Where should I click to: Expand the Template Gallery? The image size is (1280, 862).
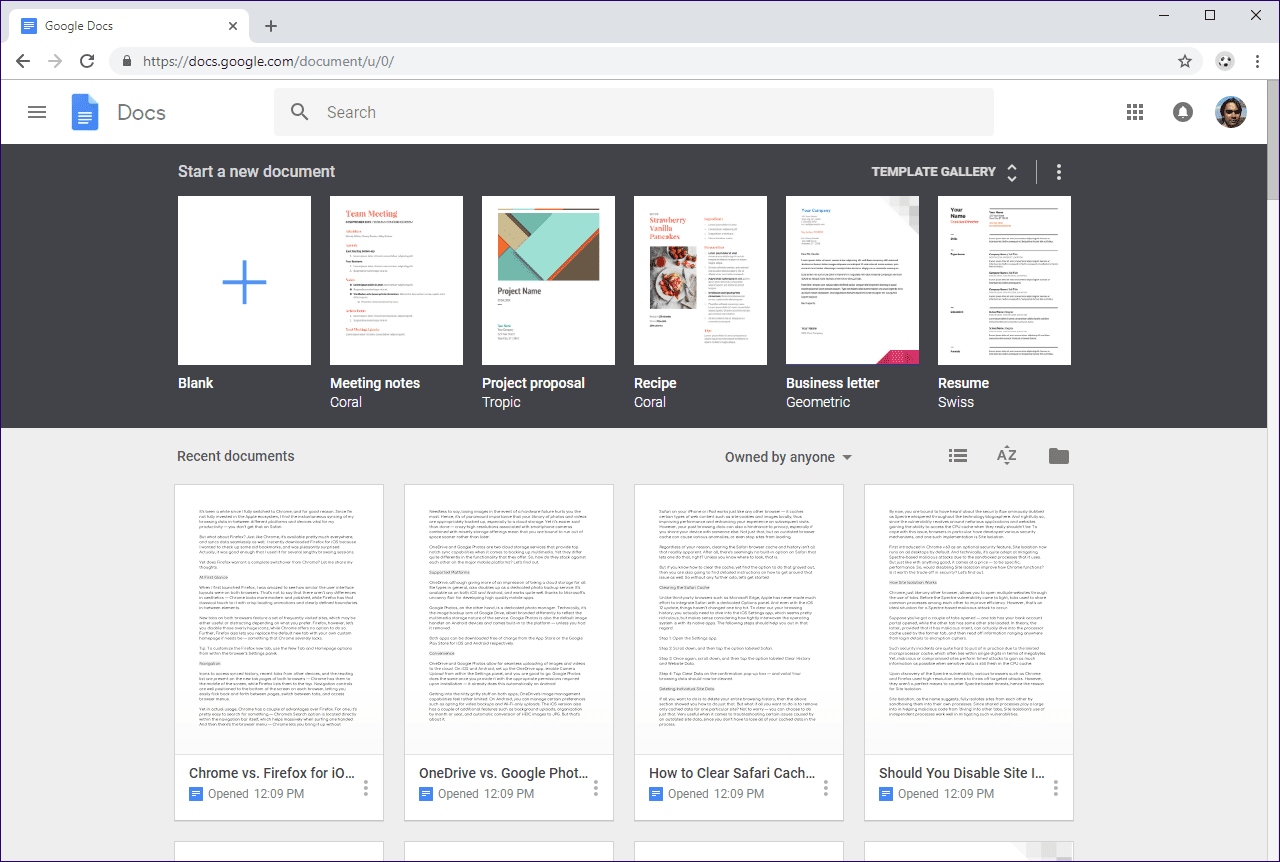pyautogui.click(x=945, y=172)
